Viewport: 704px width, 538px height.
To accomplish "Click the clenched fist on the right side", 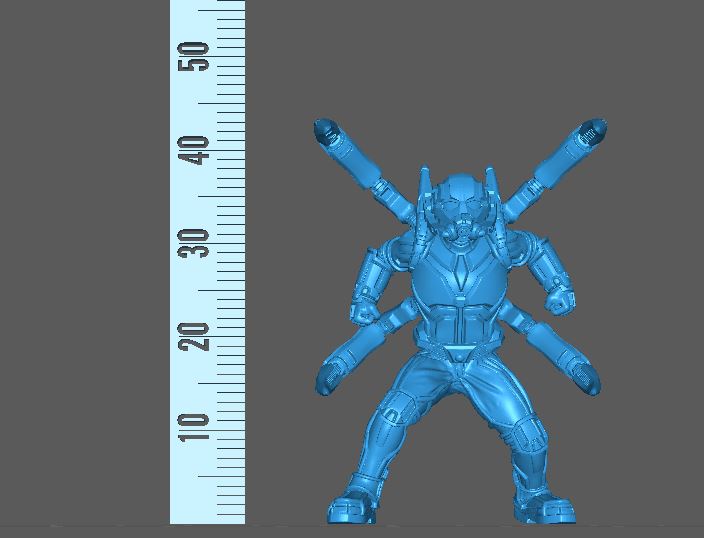I will [563, 298].
